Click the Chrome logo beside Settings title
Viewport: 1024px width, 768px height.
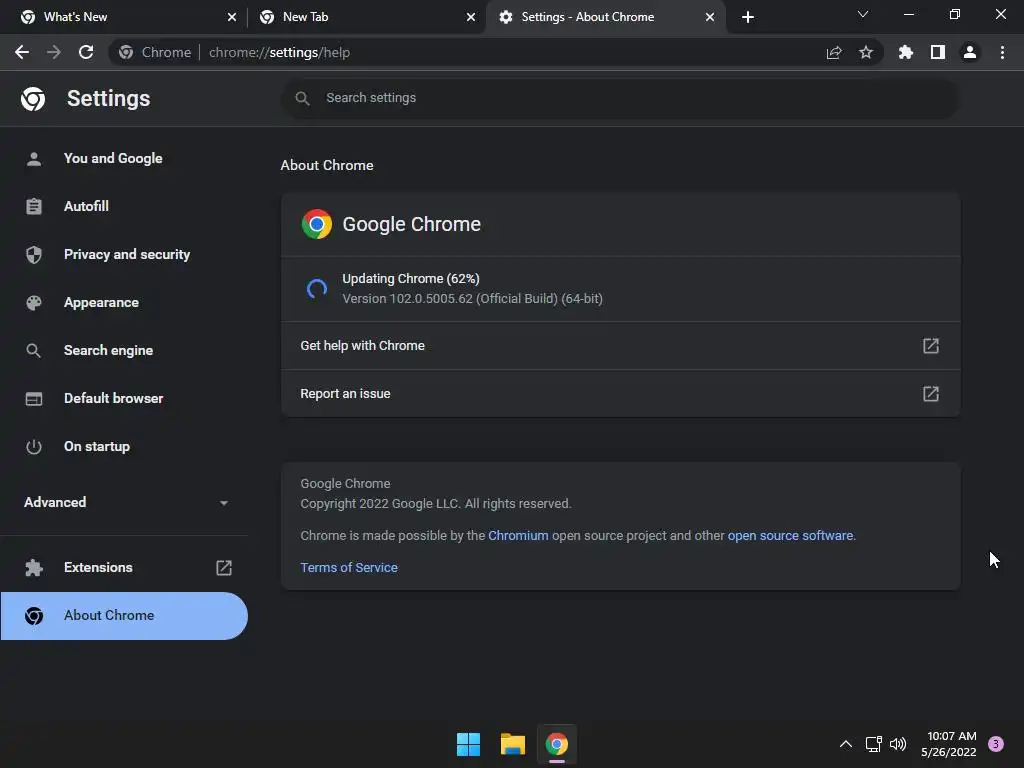point(33,99)
